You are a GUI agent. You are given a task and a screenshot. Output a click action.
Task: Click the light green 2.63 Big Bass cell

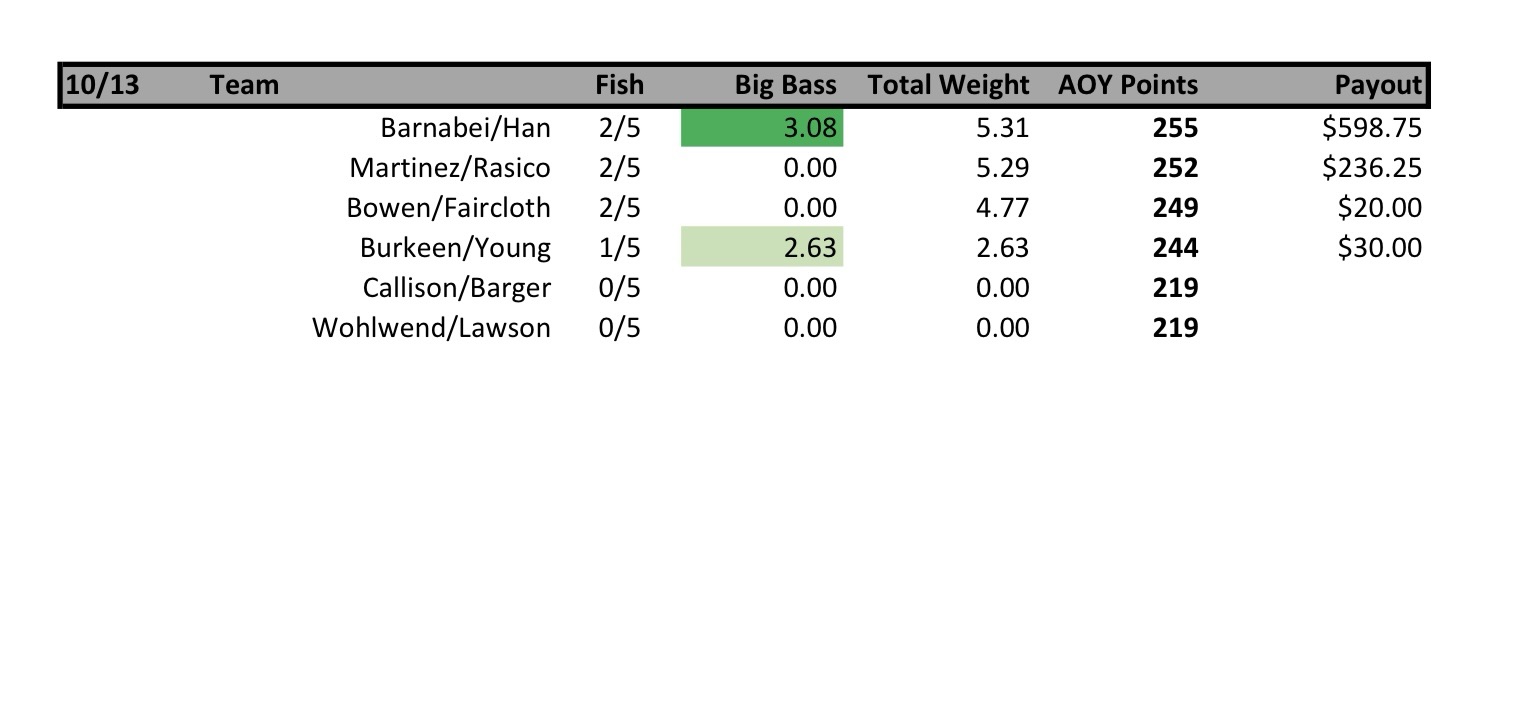762,248
